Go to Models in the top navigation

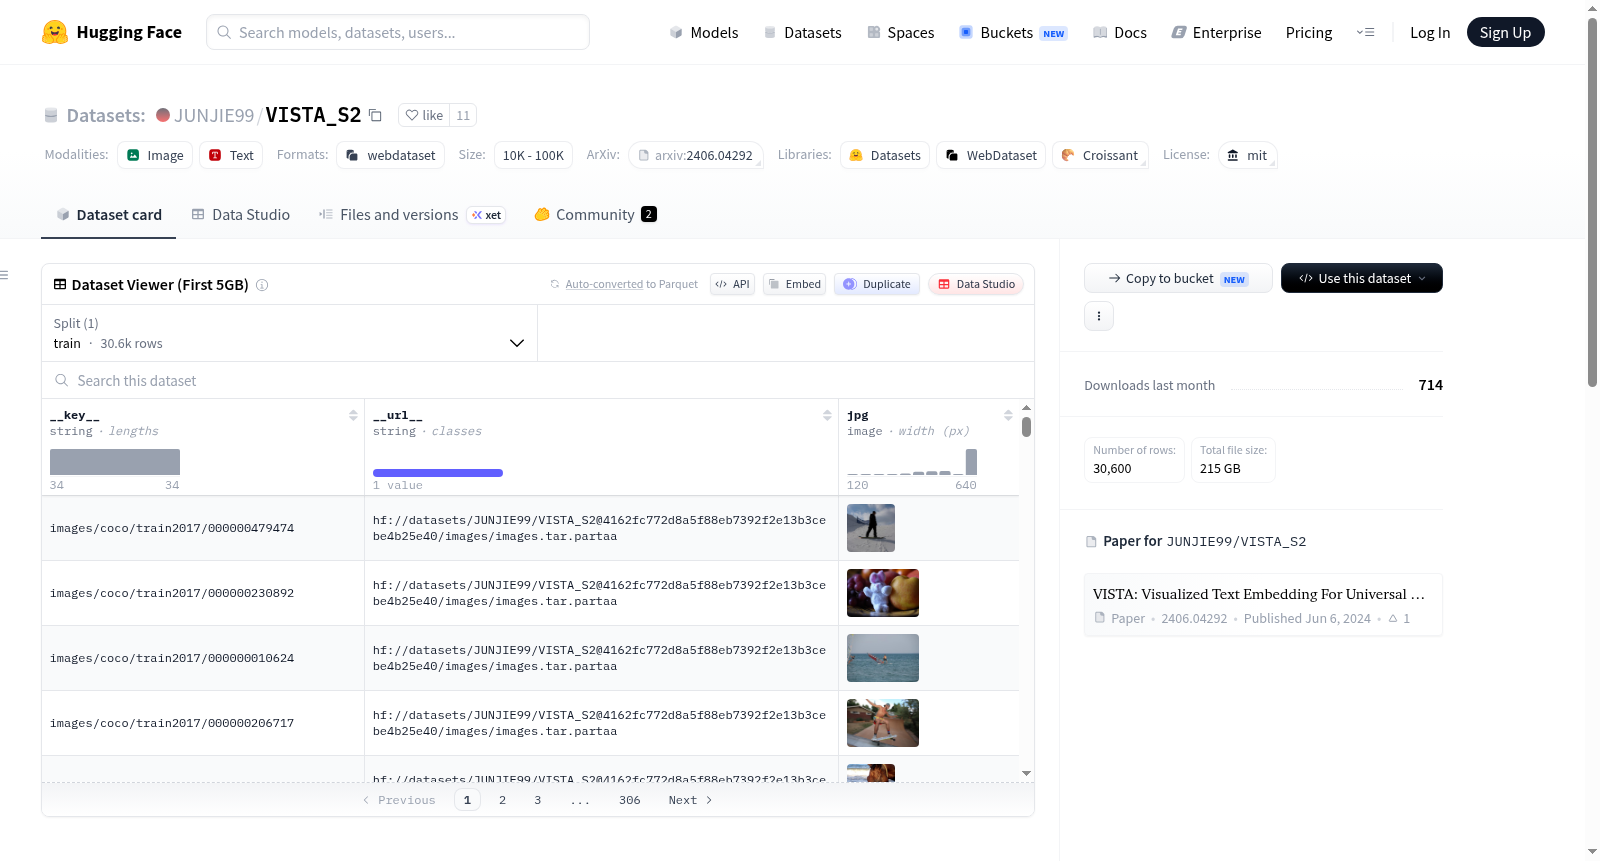pyautogui.click(x=704, y=33)
